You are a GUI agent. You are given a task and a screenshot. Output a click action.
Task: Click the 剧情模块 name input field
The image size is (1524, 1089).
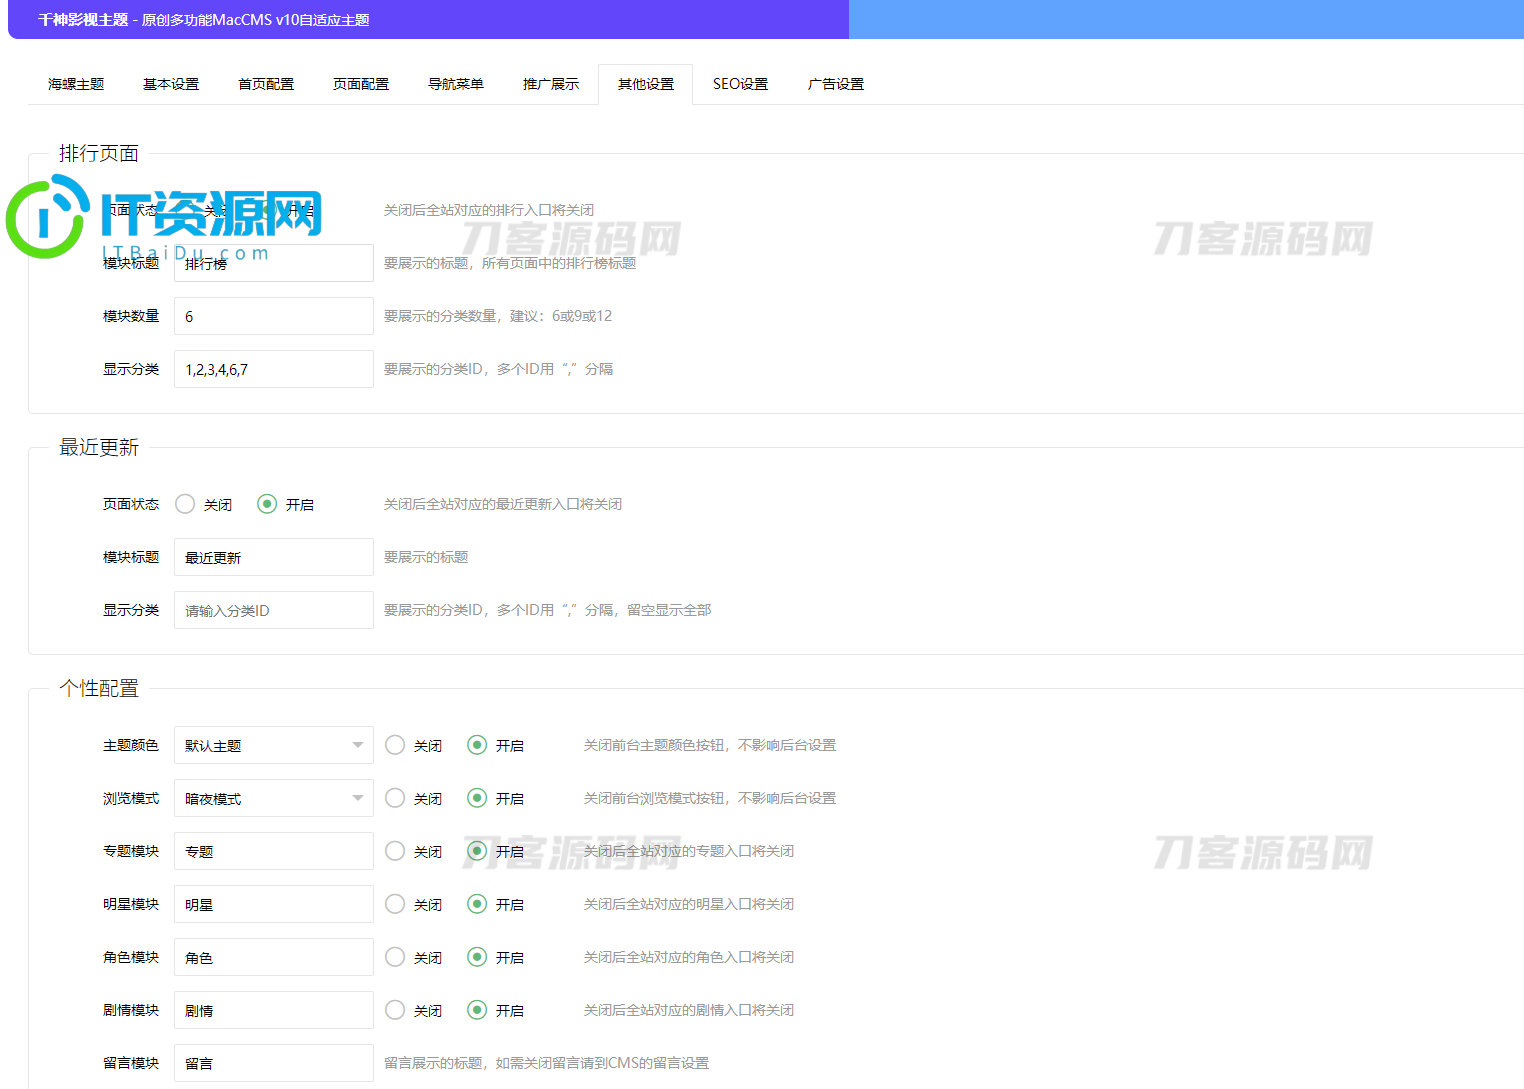(274, 1010)
